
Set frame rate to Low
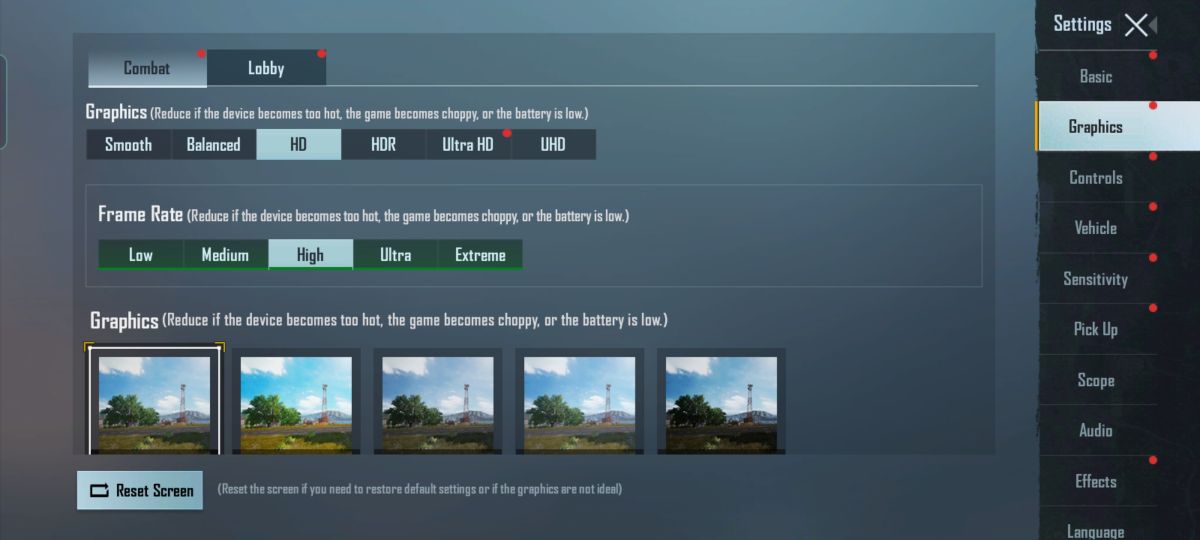(141, 255)
